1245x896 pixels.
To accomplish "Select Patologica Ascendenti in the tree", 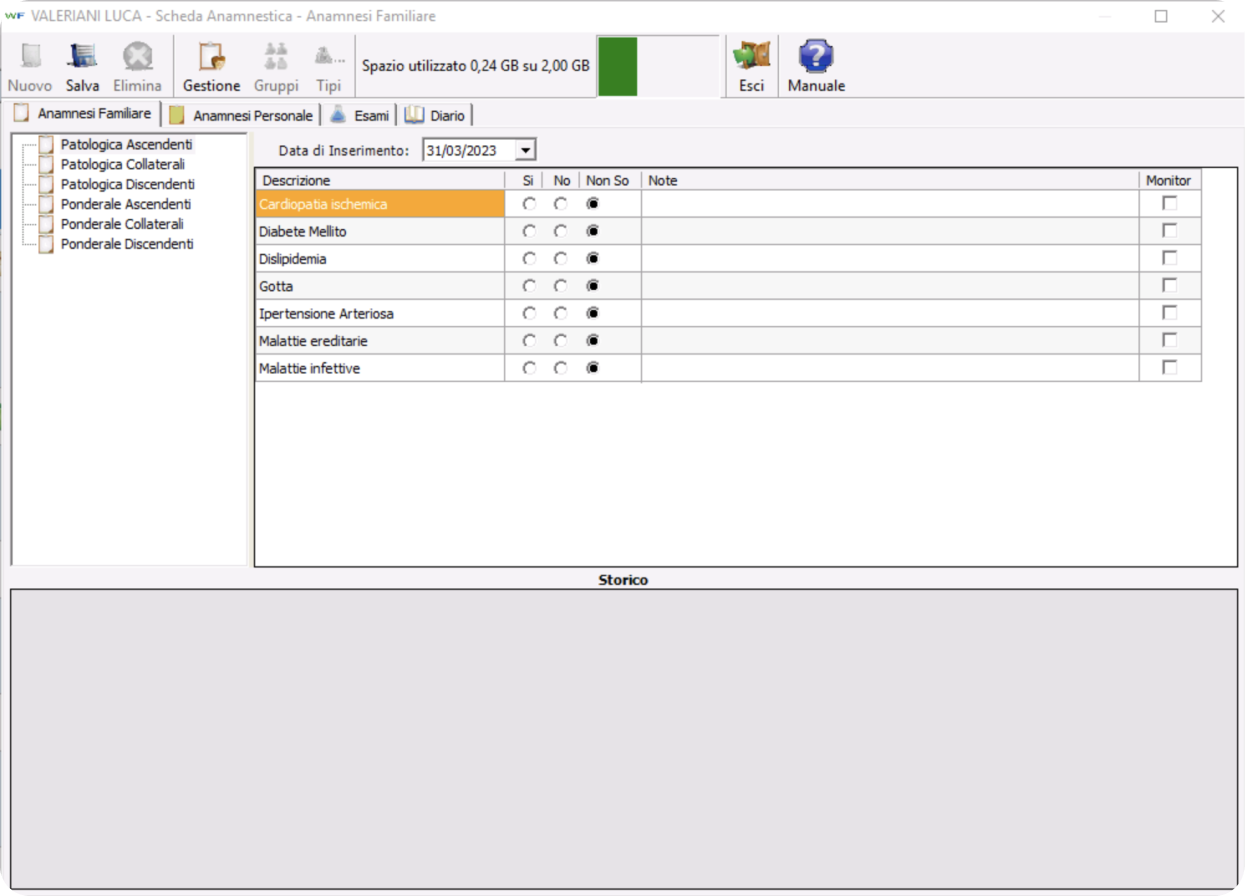I will click(x=126, y=145).
